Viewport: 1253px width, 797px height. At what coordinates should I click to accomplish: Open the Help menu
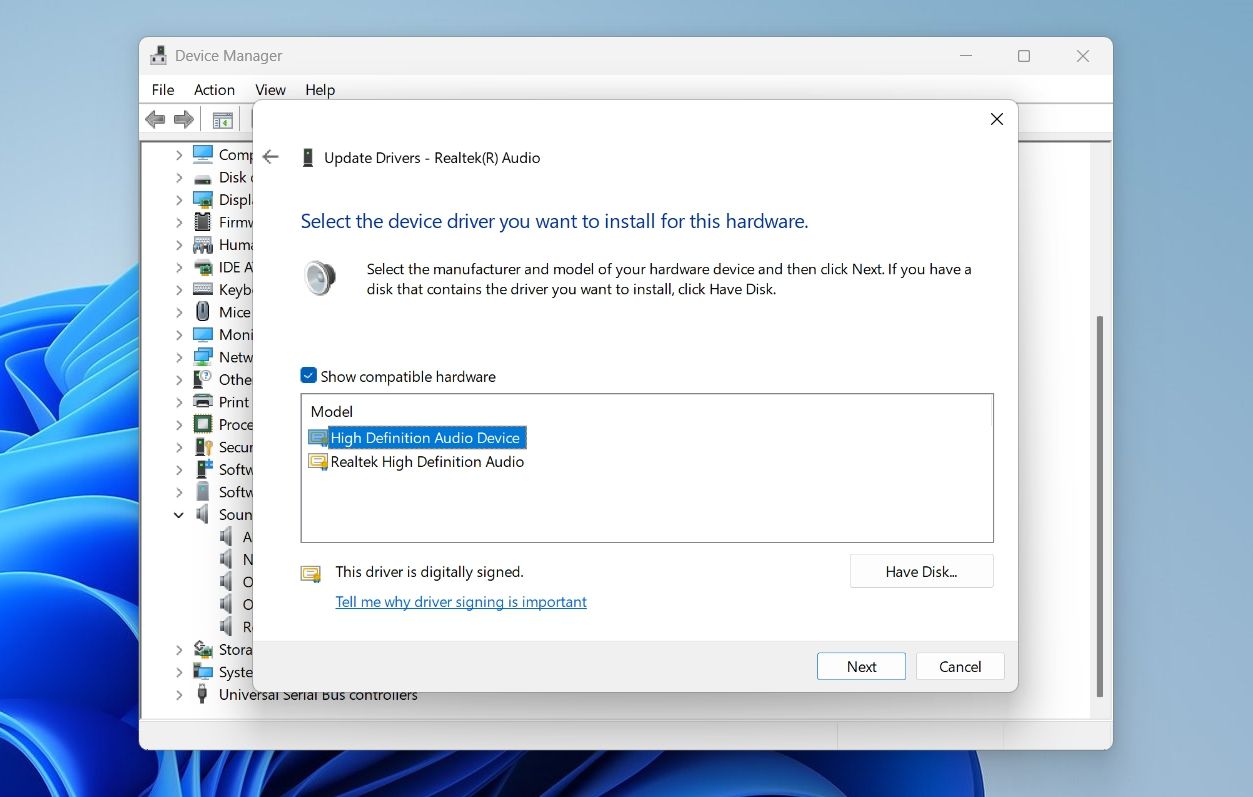point(320,89)
